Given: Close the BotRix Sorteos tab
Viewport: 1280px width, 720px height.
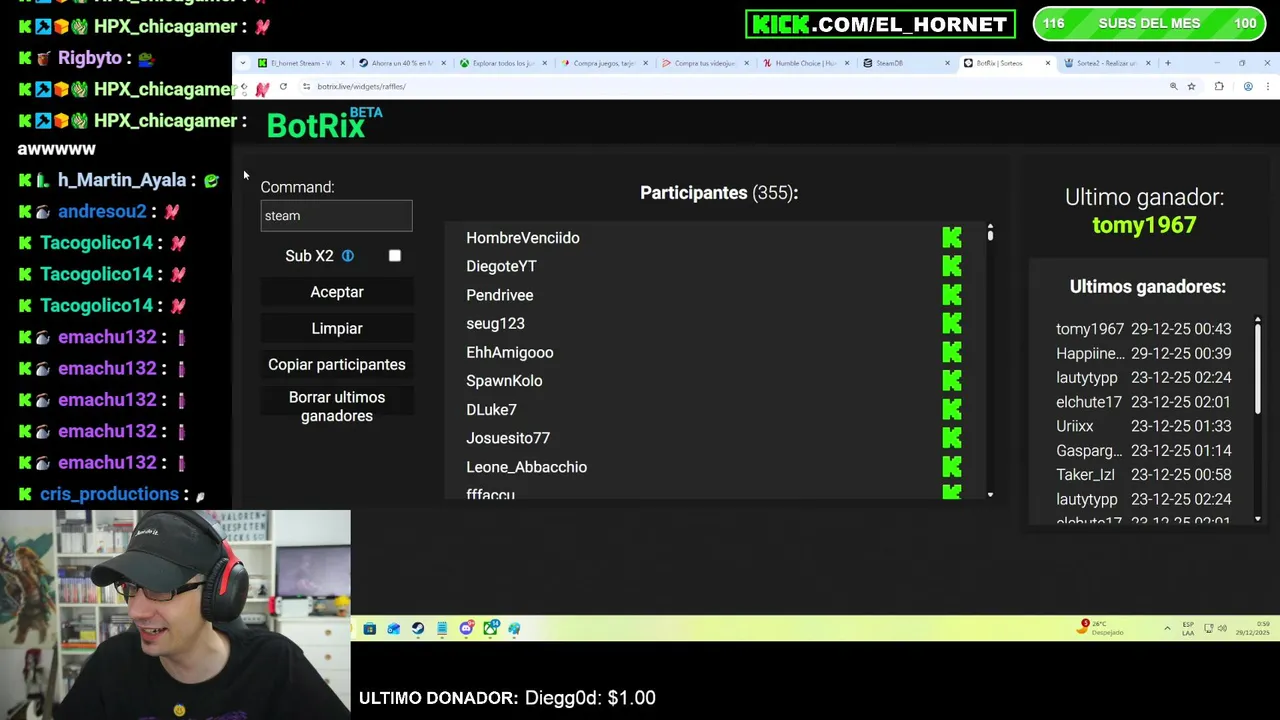Looking at the screenshot, I should coord(1047,63).
